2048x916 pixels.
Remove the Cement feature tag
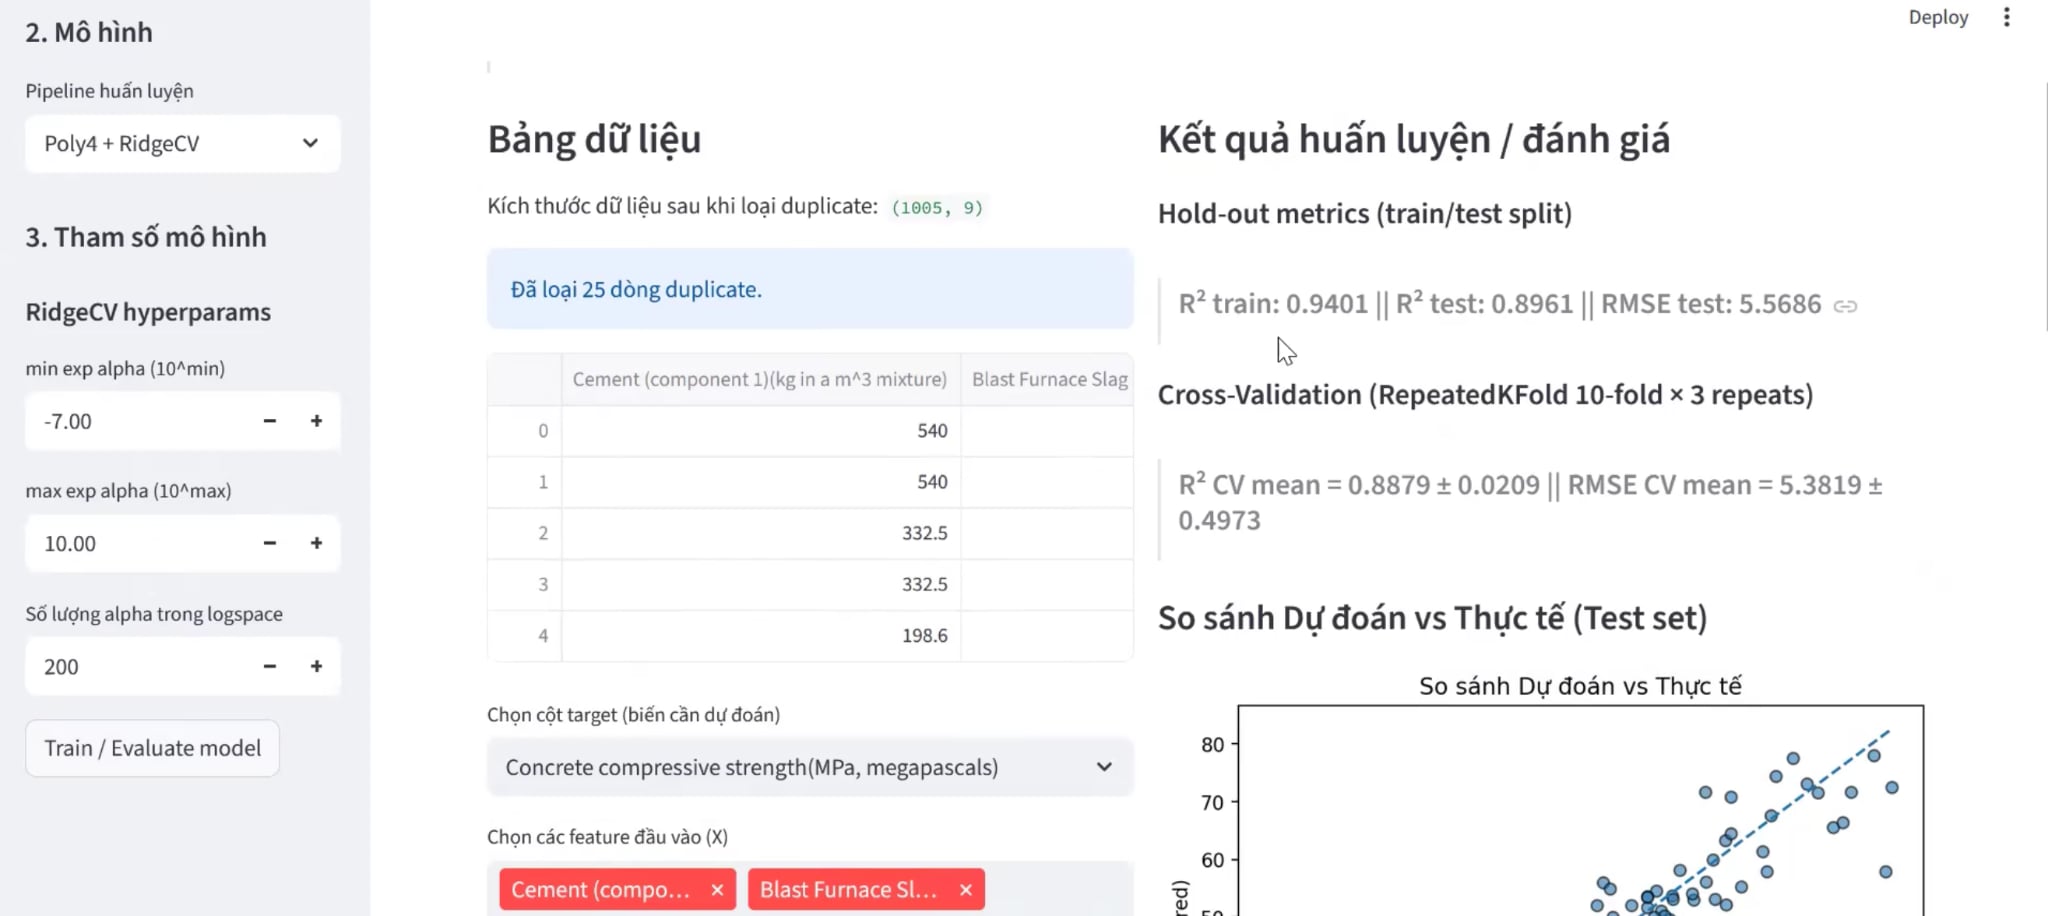tap(717, 890)
